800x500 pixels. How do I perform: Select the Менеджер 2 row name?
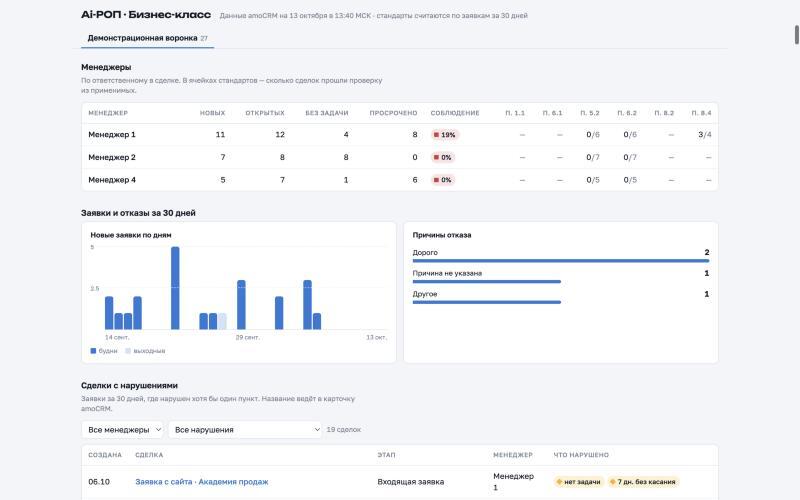pyautogui.click(x=112, y=157)
